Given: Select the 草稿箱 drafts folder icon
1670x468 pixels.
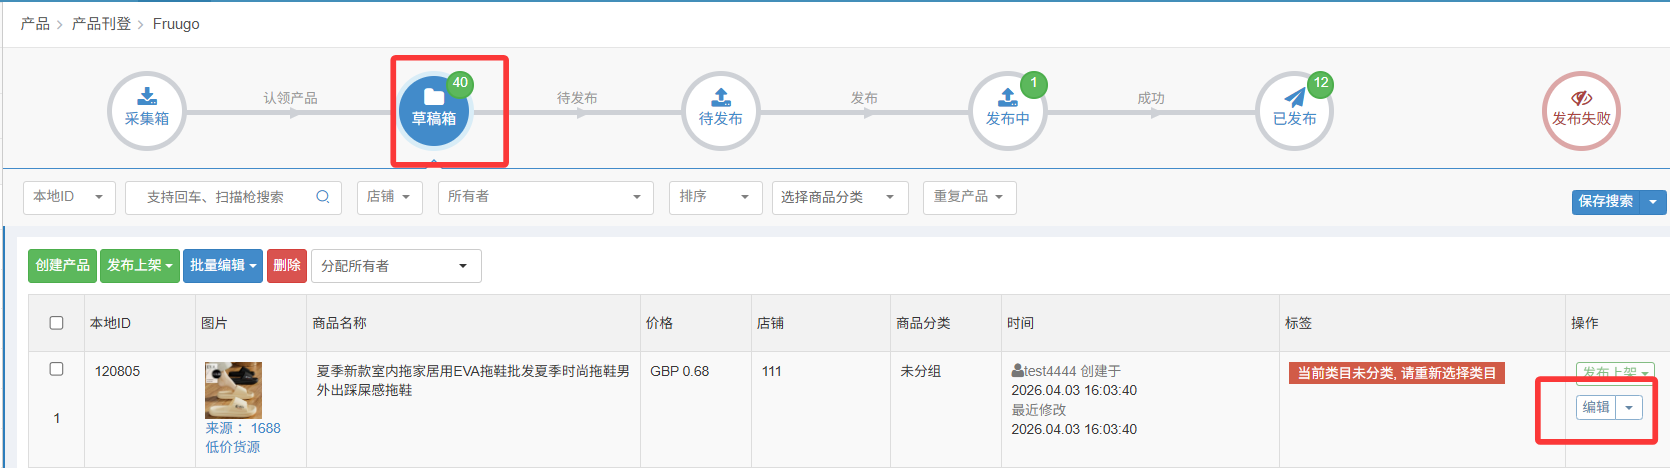Looking at the screenshot, I should coord(433,98).
